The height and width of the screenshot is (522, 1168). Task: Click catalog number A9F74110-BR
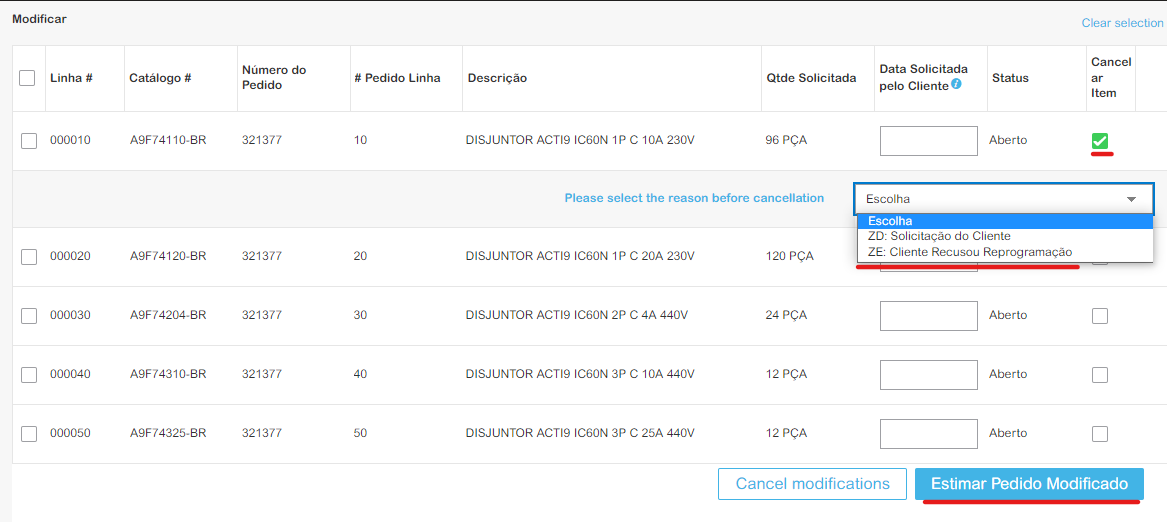tap(168, 140)
